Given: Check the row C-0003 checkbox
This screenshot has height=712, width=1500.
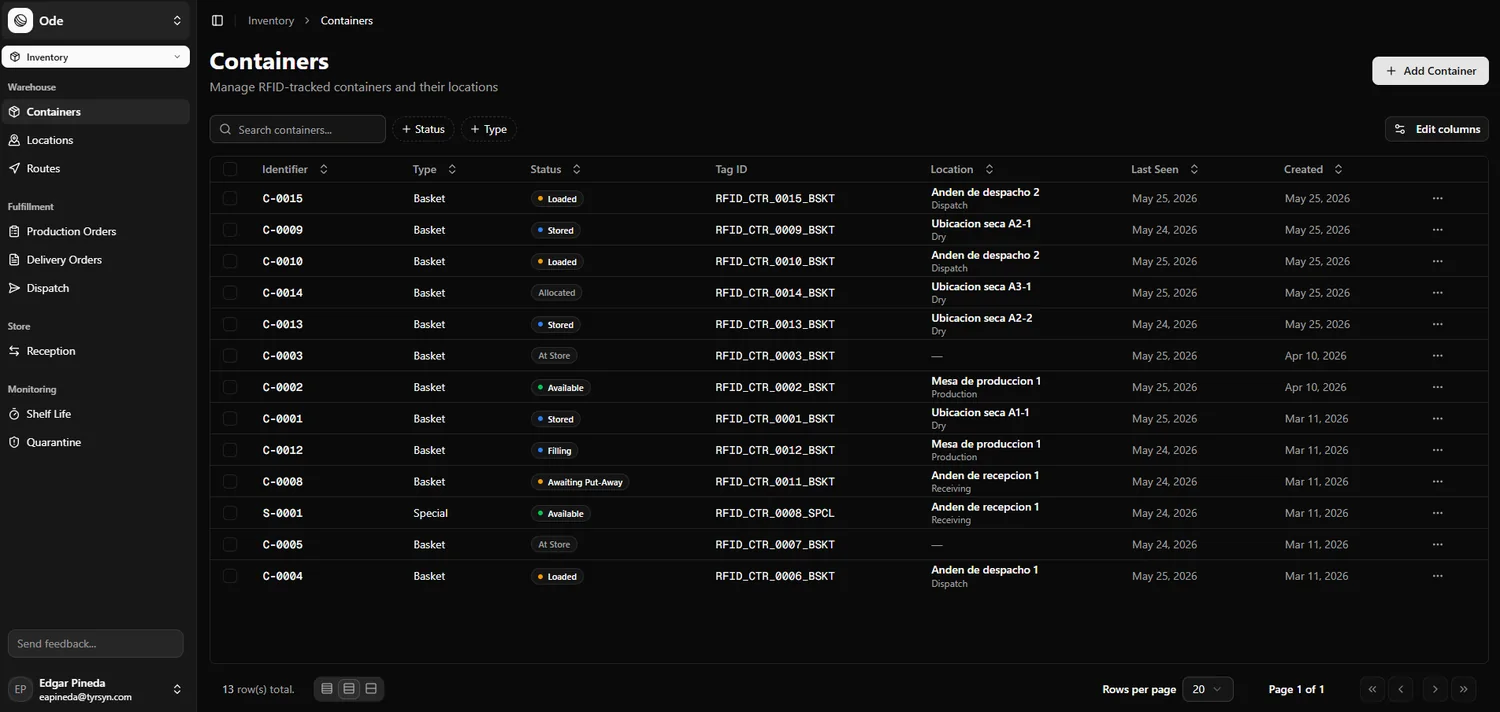Looking at the screenshot, I should pos(230,356).
